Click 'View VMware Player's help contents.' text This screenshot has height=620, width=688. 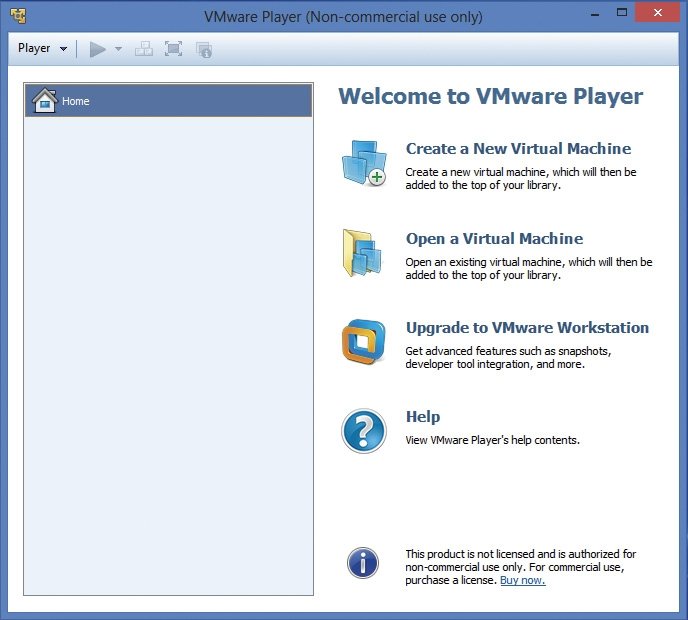[492, 440]
